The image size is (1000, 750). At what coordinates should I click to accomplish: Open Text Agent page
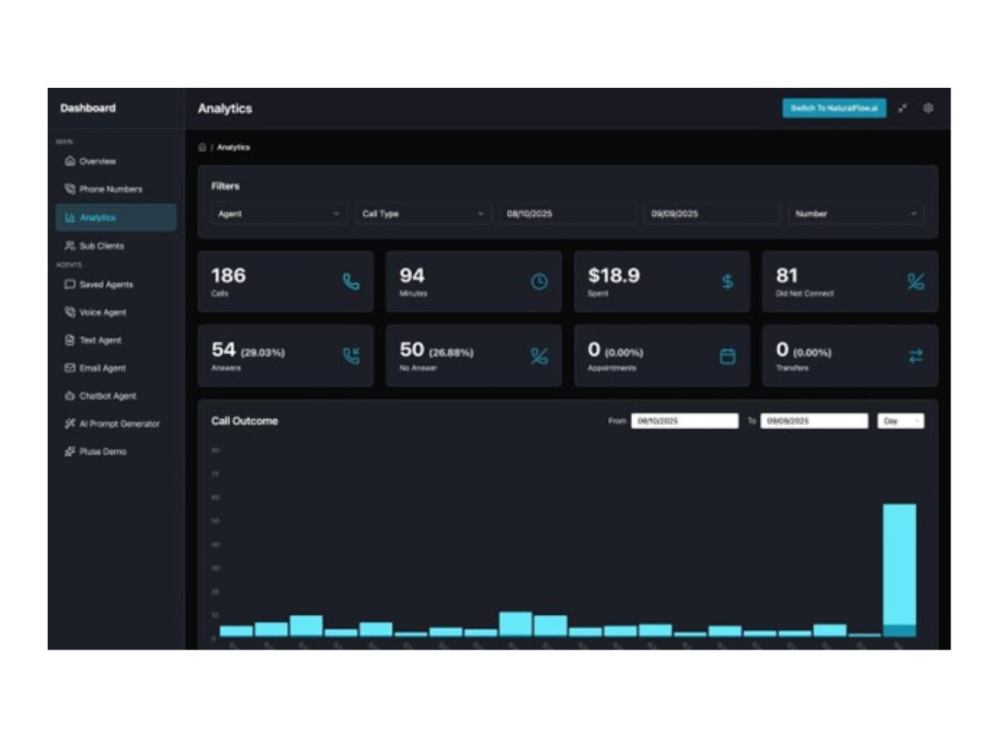[115, 340]
